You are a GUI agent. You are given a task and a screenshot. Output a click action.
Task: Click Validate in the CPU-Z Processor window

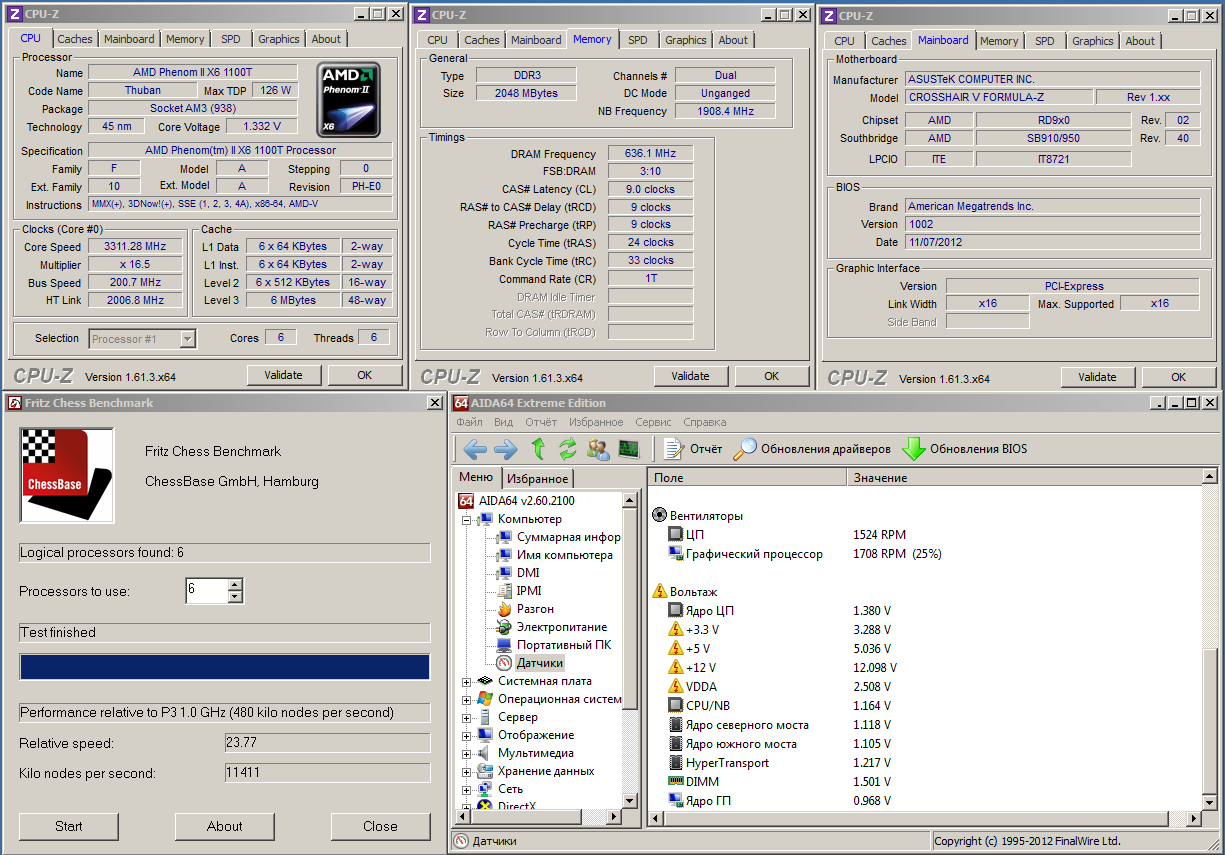[x=284, y=375]
